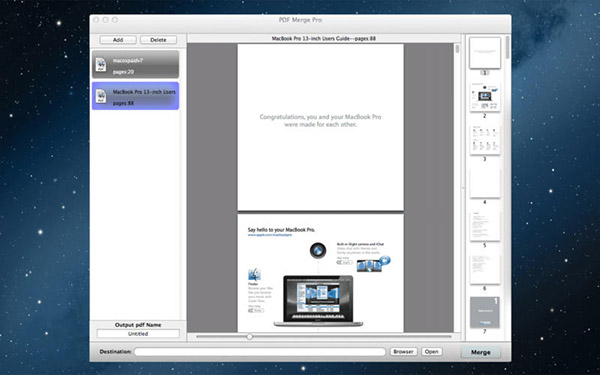Select page 2 thumbnail
The width and height of the screenshot is (600, 375).
point(485,96)
